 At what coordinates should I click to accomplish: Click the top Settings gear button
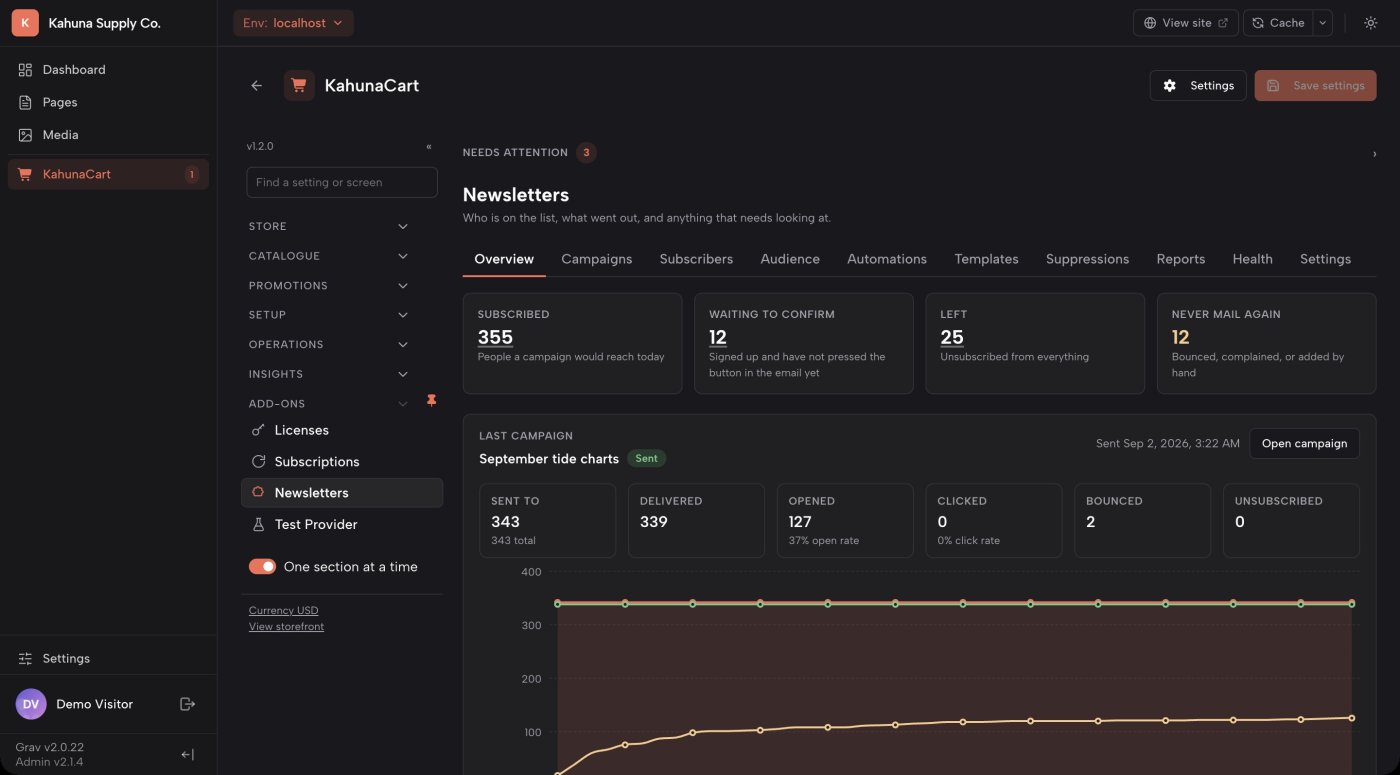[x=1198, y=86]
